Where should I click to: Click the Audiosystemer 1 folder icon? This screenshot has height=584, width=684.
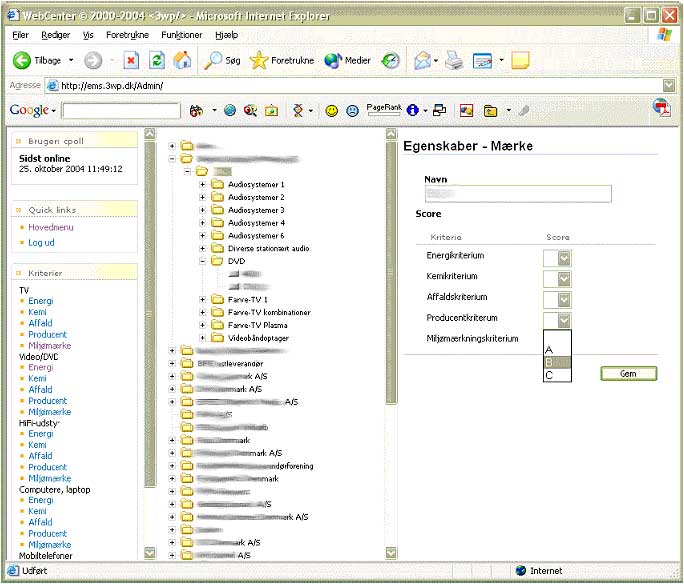[217, 184]
